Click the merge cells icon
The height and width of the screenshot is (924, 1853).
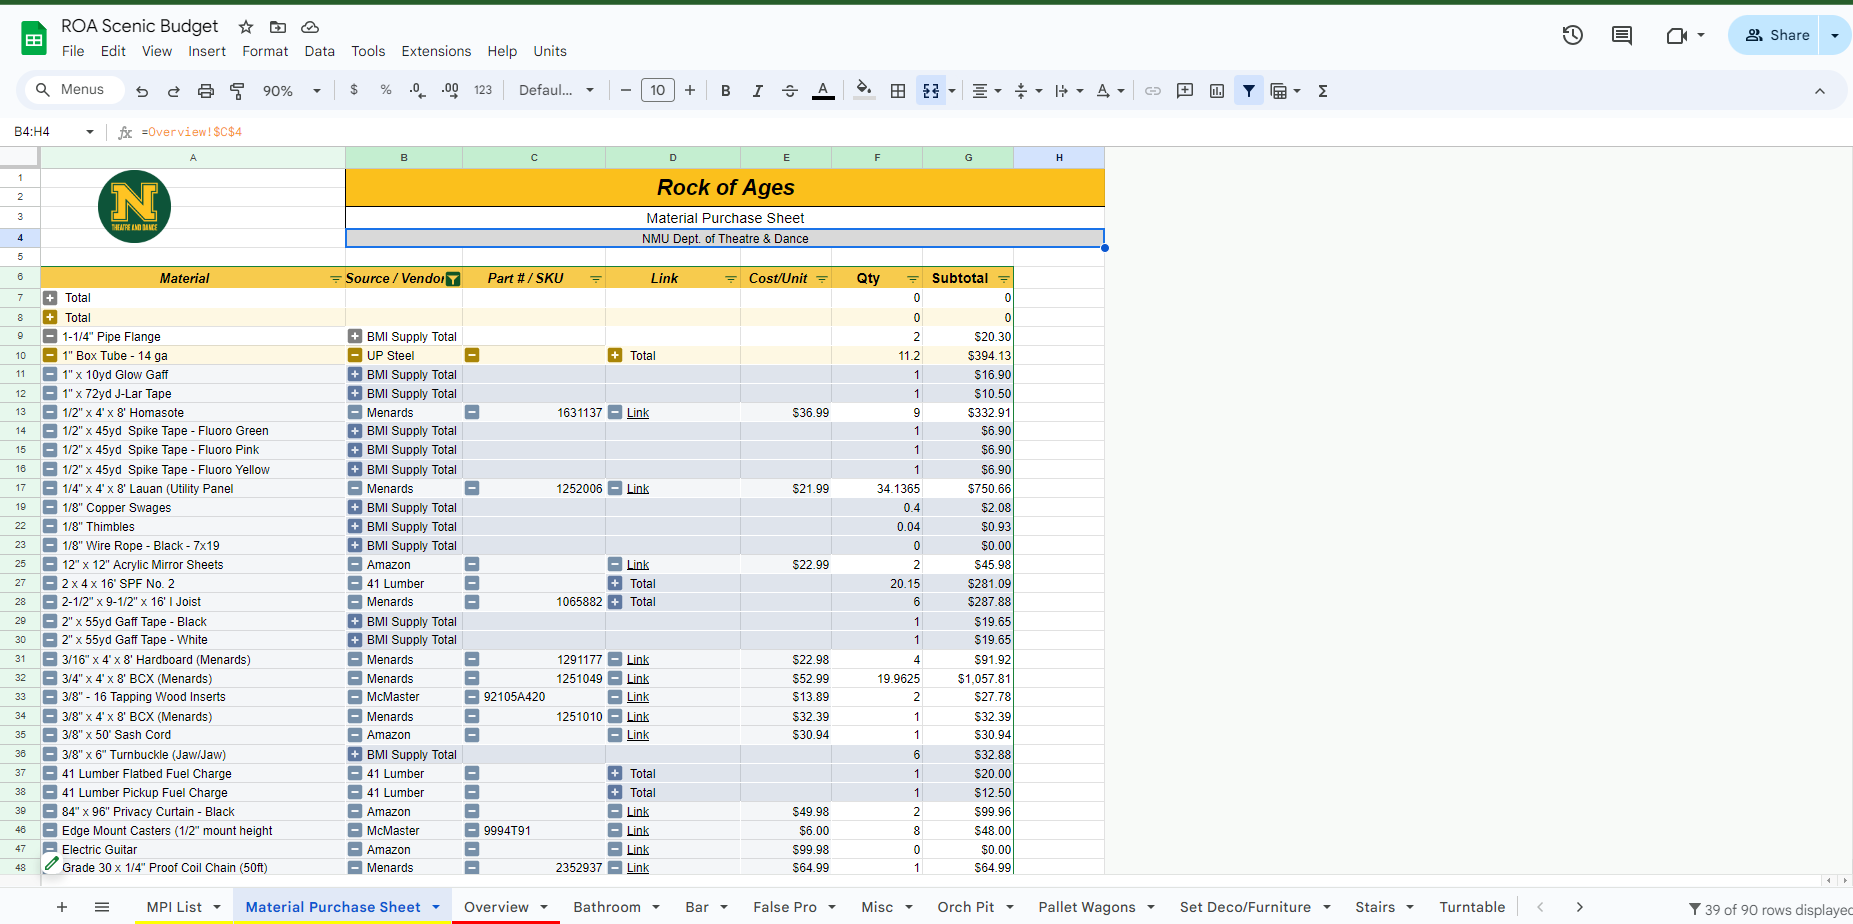click(x=931, y=91)
